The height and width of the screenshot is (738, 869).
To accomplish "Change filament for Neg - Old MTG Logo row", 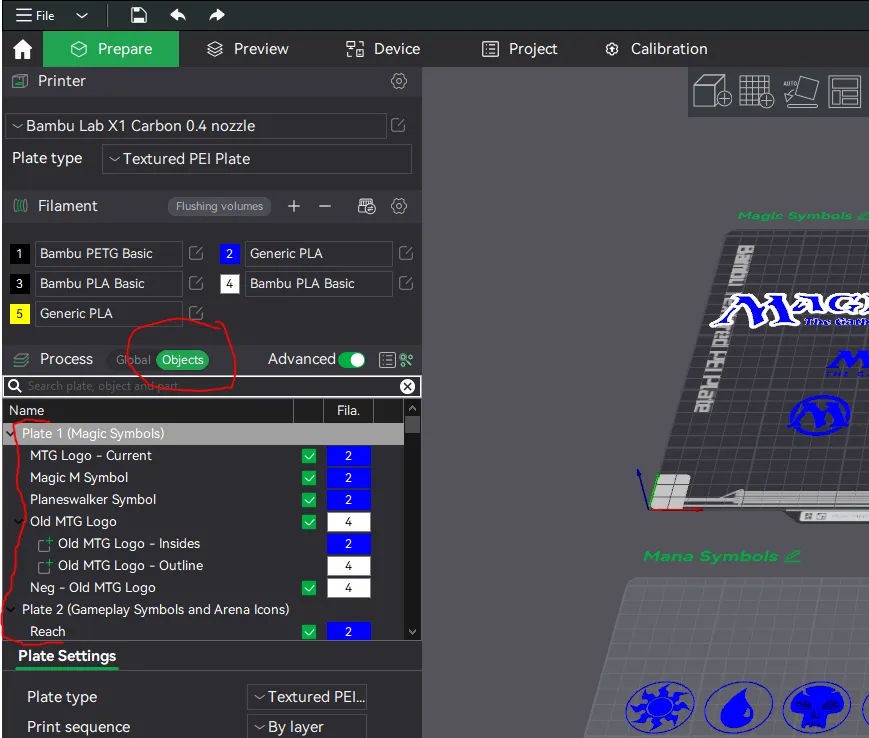I will point(349,588).
